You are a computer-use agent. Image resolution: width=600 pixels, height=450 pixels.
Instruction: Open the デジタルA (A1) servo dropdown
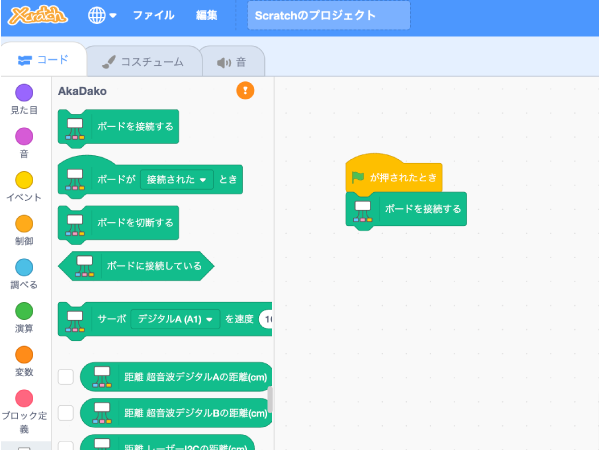(x=175, y=320)
